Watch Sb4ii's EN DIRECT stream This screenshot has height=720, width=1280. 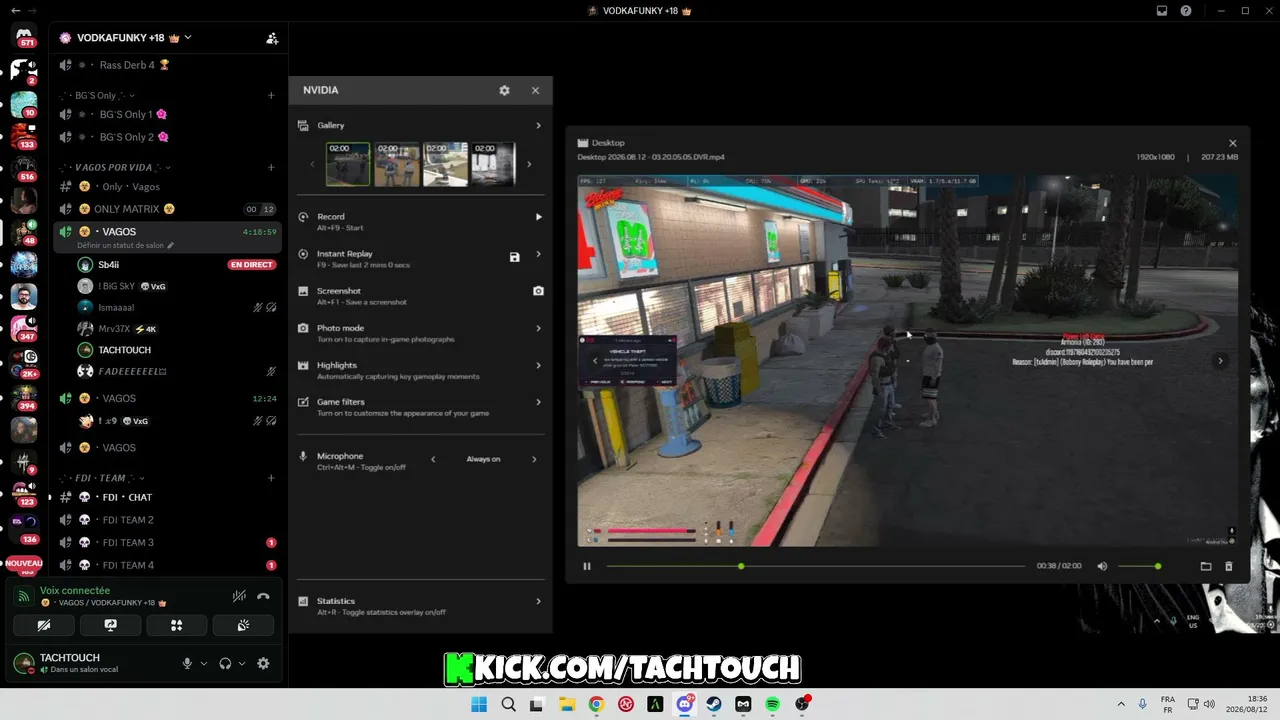pos(252,265)
